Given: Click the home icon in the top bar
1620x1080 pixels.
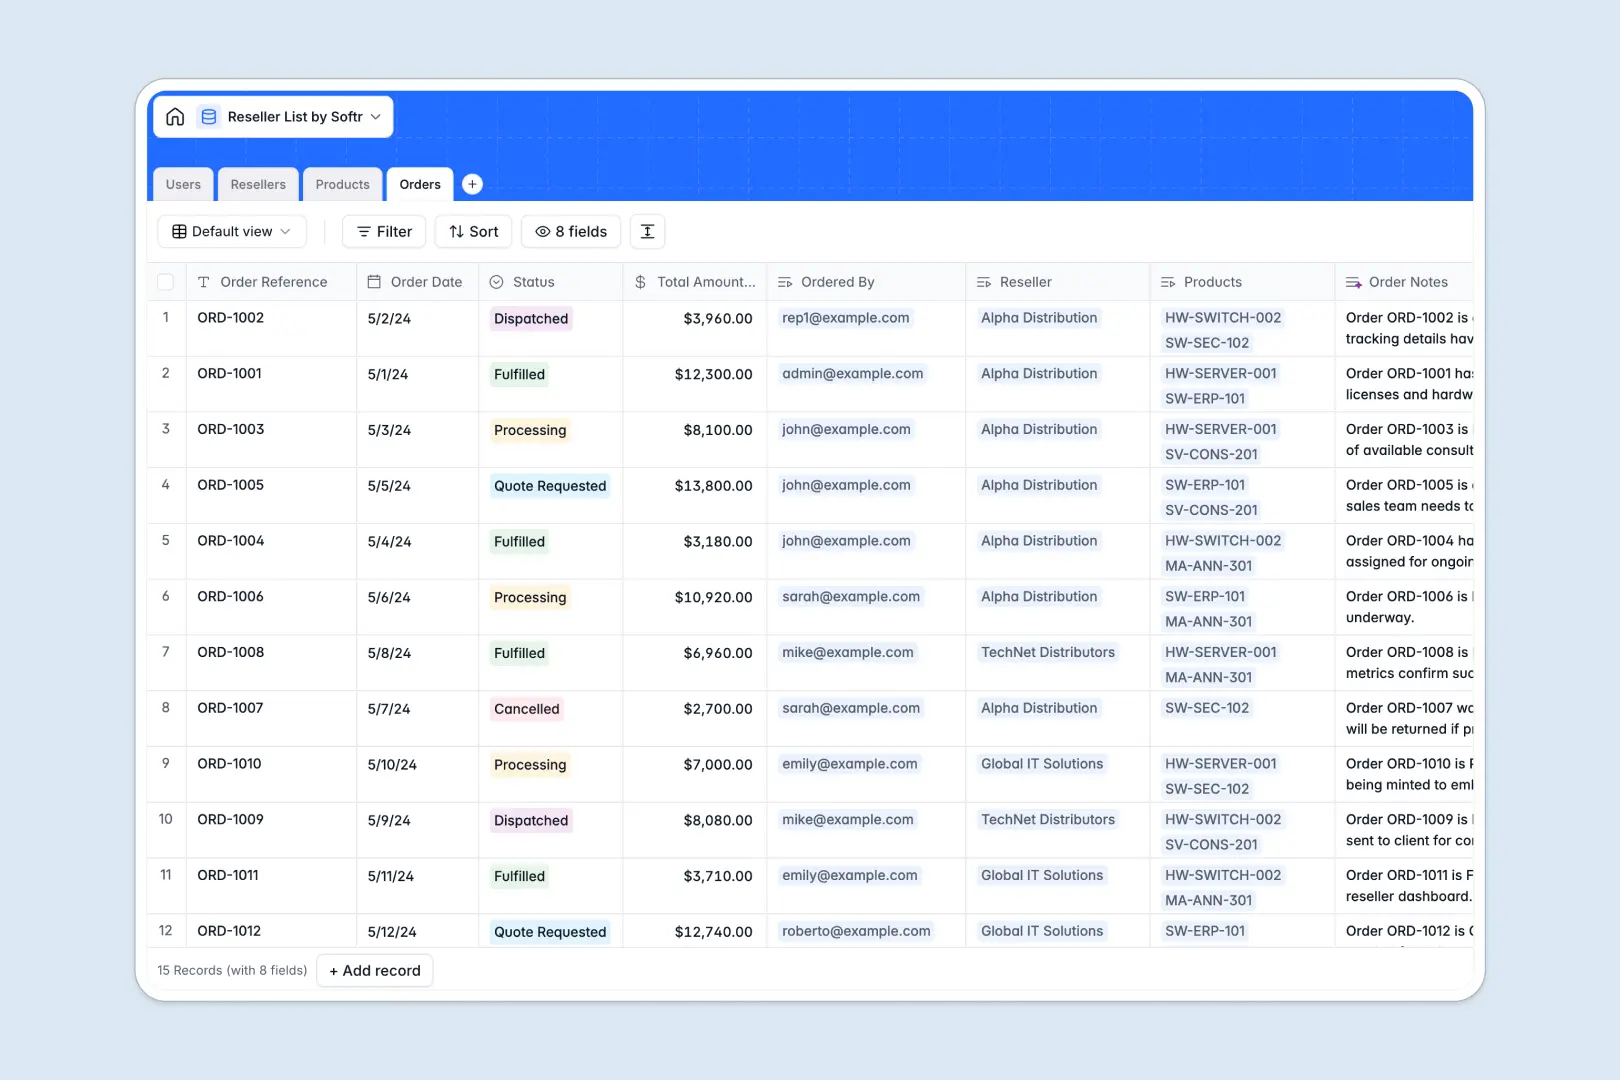Looking at the screenshot, I should tap(175, 116).
